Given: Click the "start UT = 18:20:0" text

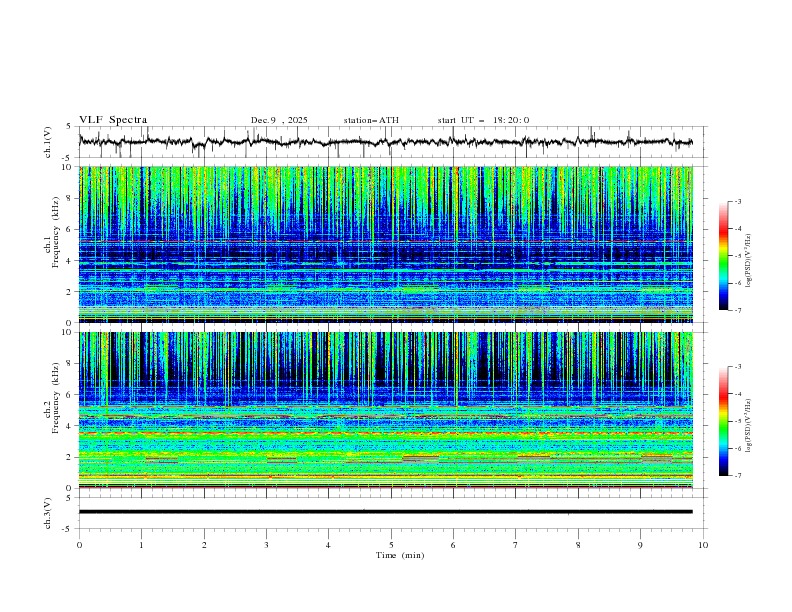Looking at the screenshot, I should point(483,120).
